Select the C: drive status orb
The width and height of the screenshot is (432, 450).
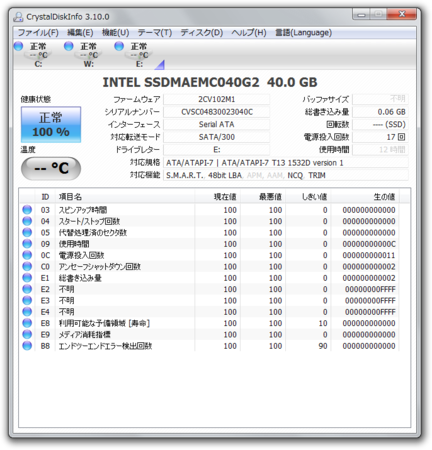point(19,46)
